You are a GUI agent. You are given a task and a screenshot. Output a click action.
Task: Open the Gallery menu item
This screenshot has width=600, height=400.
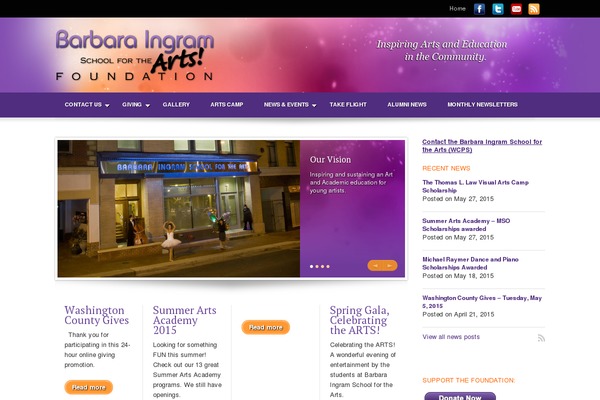176,104
